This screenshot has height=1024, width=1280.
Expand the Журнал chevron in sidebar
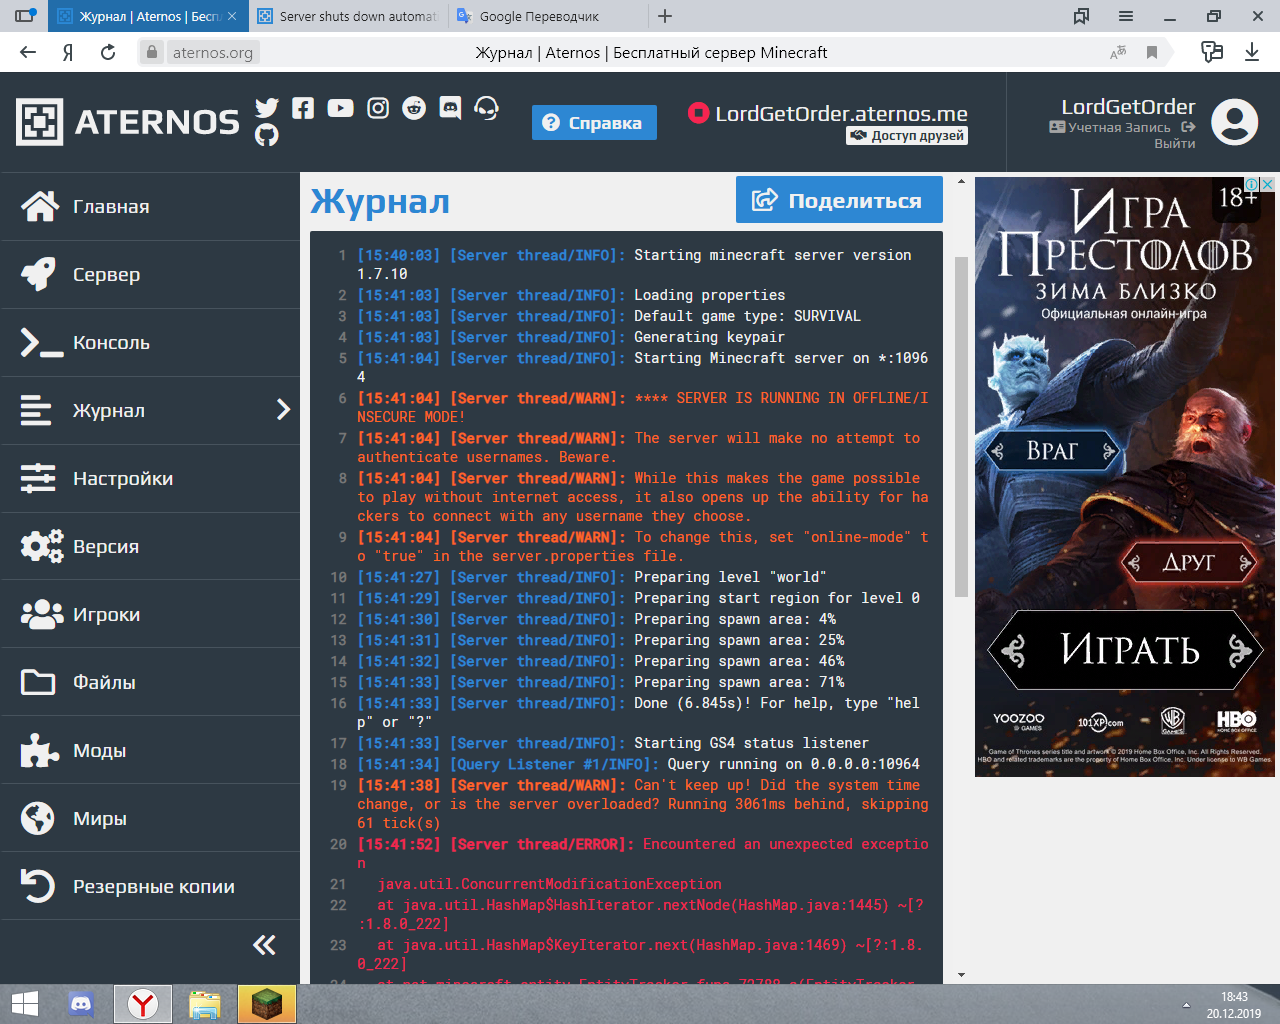click(283, 410)
